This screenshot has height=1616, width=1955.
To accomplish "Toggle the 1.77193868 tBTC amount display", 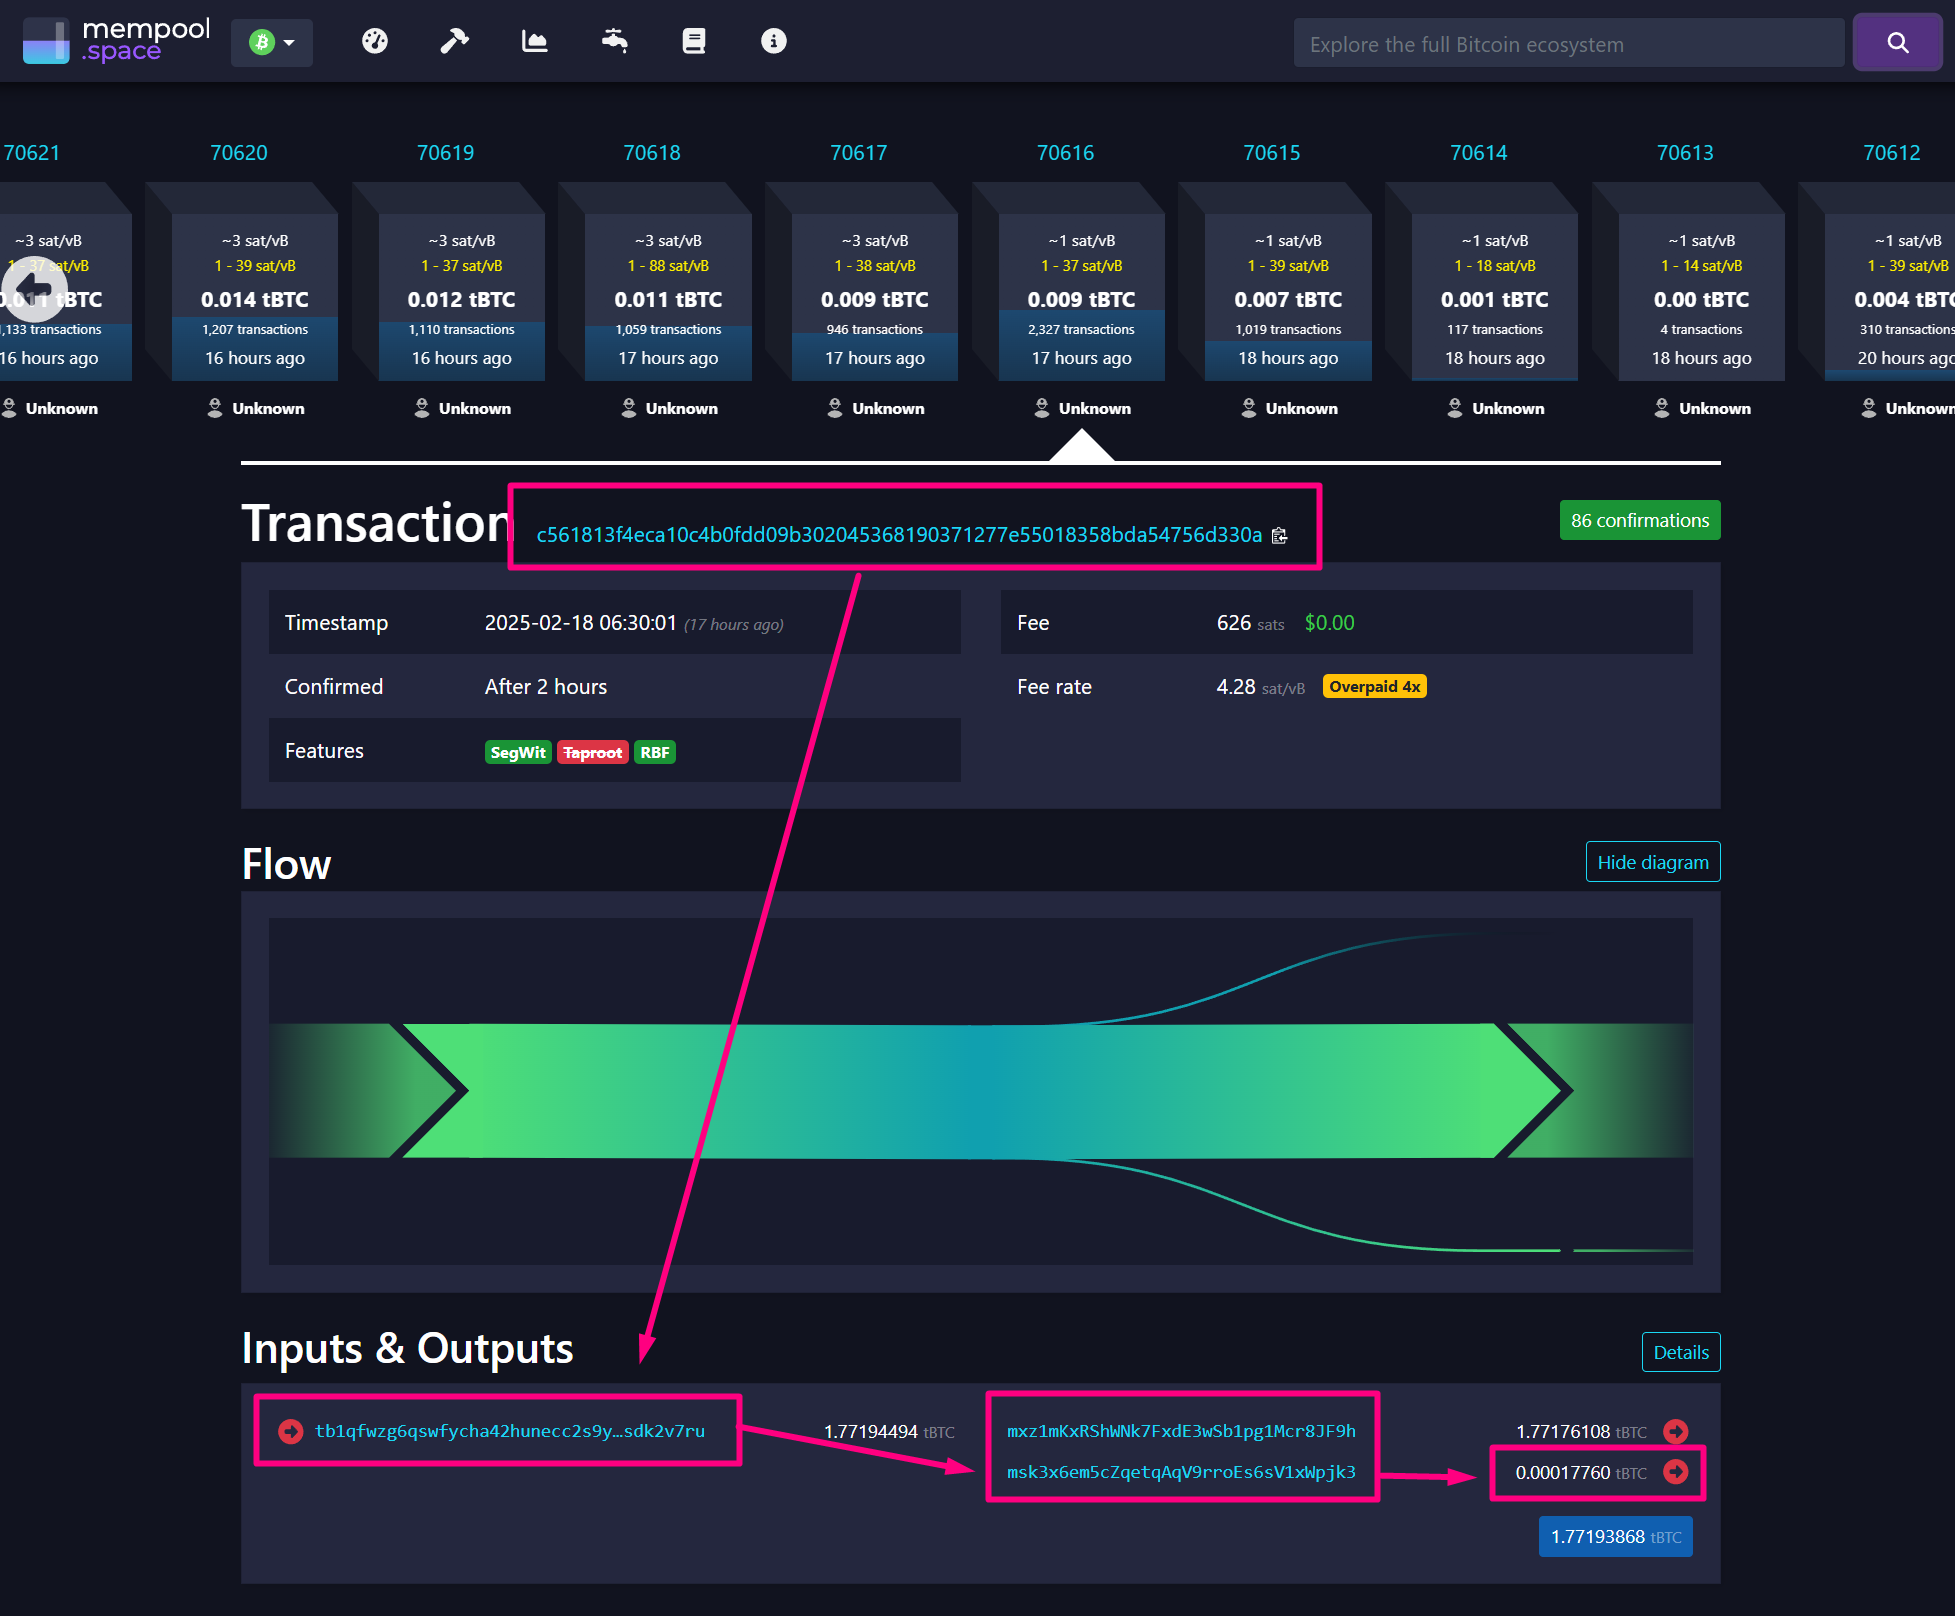I will click(1615, 1537).
